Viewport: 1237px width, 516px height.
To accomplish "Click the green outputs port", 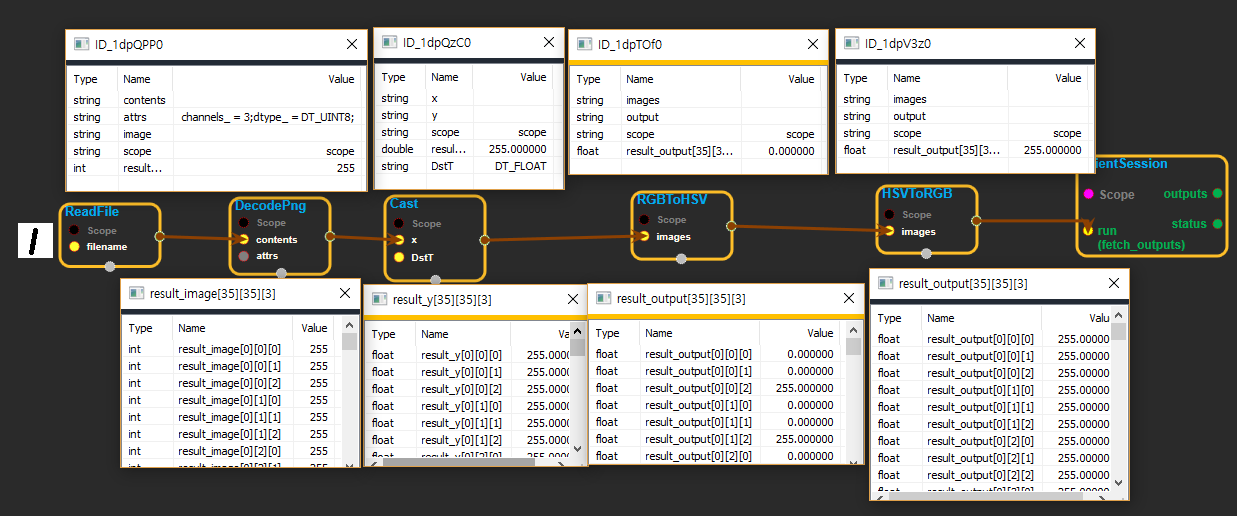I will point(1216,193).
